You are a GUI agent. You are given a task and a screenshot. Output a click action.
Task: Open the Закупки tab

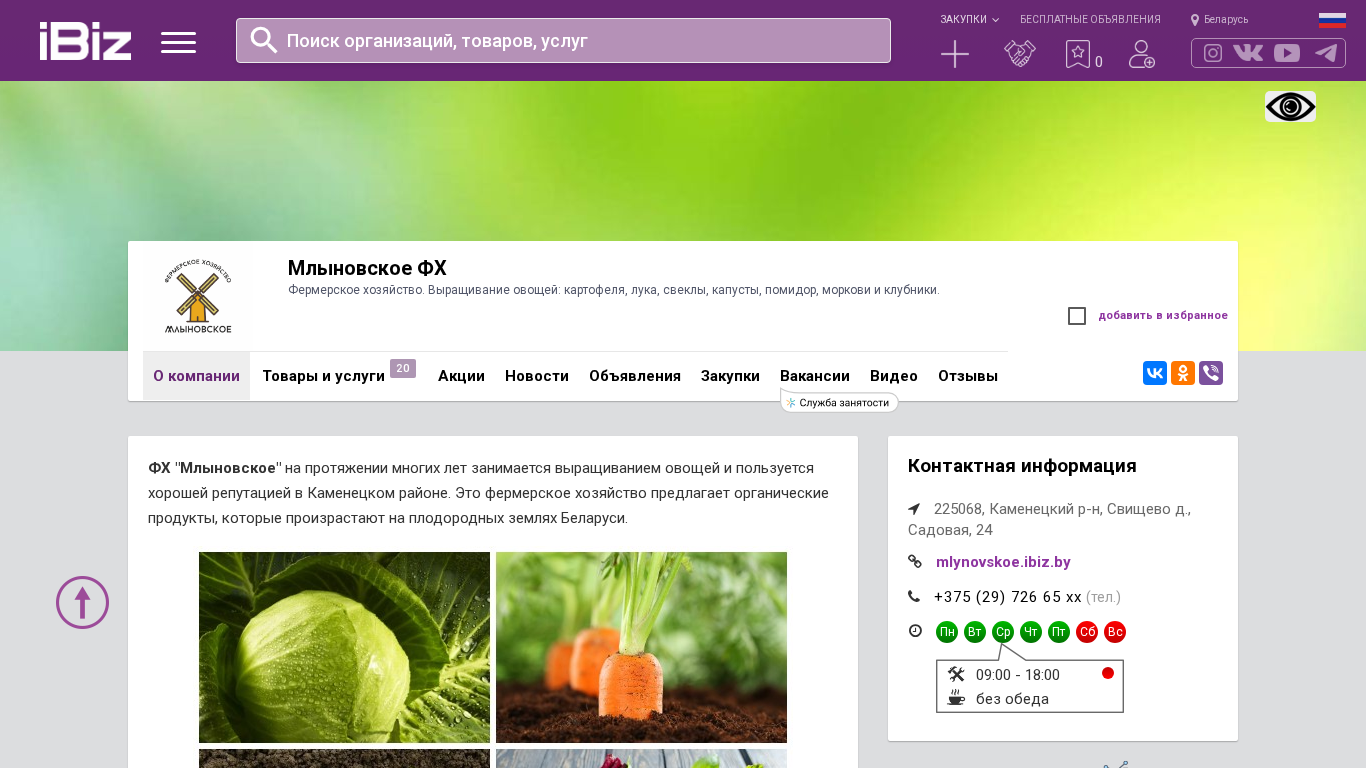[x=730, y=376]
